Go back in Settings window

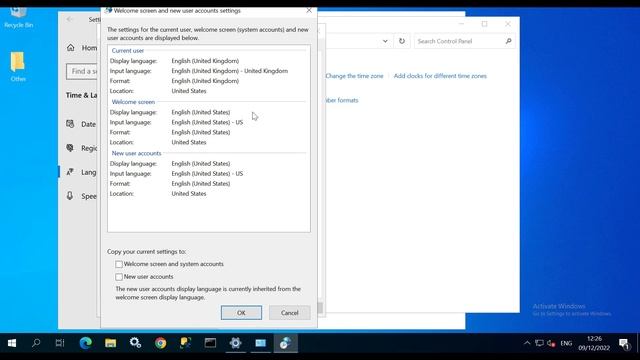(x=69, y=19)
